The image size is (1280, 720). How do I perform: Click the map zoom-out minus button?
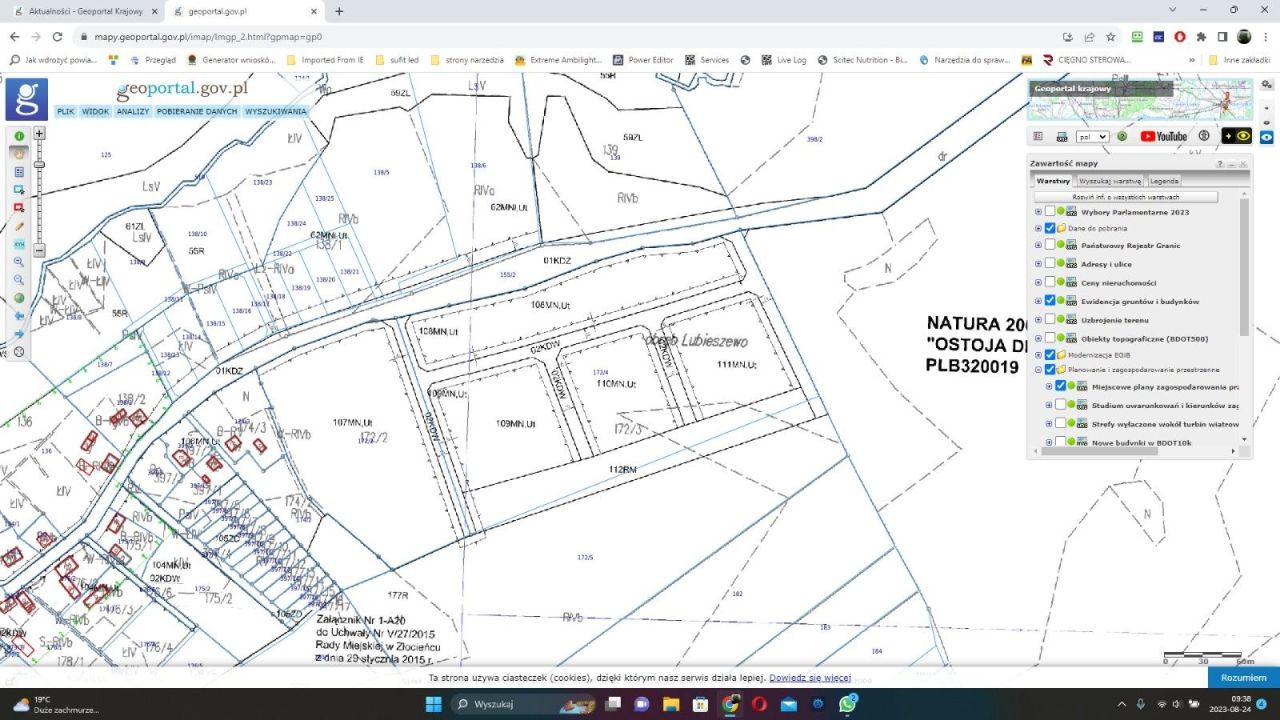pos(40,250)
